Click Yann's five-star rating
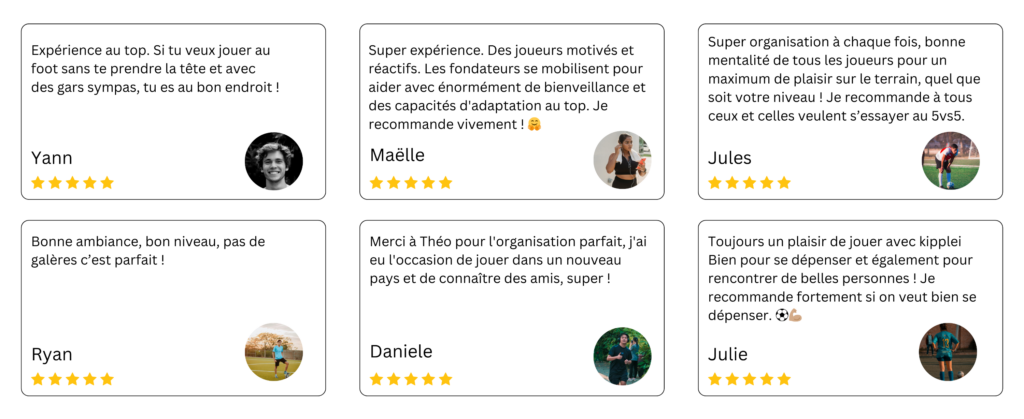This screenshot has height=419, width=1024. click(x=72, y=183)
